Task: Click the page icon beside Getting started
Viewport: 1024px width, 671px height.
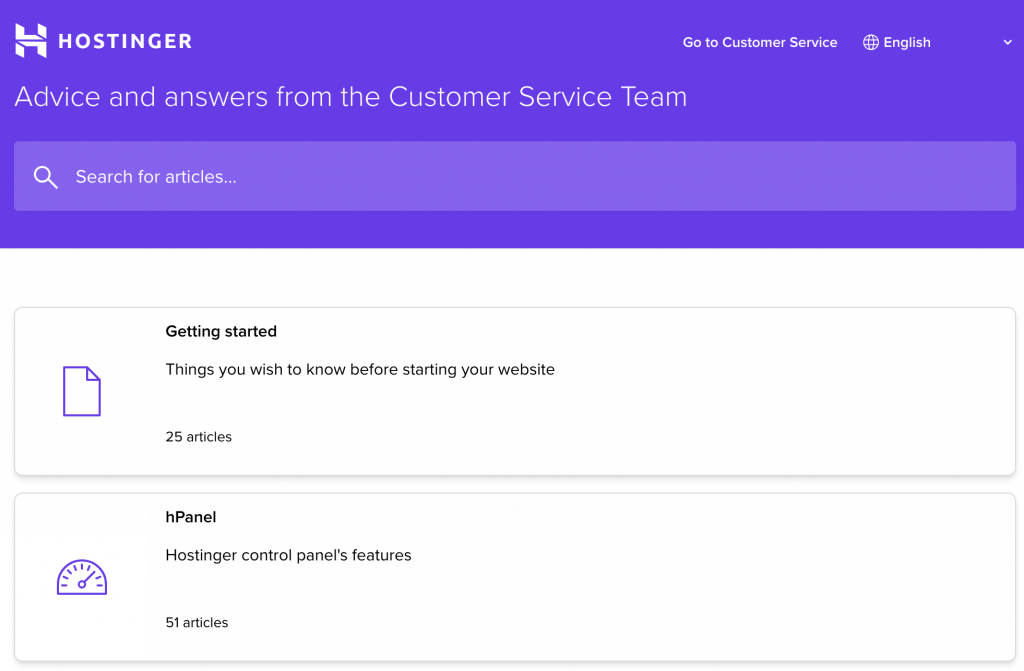Action: tap(81, 391)
